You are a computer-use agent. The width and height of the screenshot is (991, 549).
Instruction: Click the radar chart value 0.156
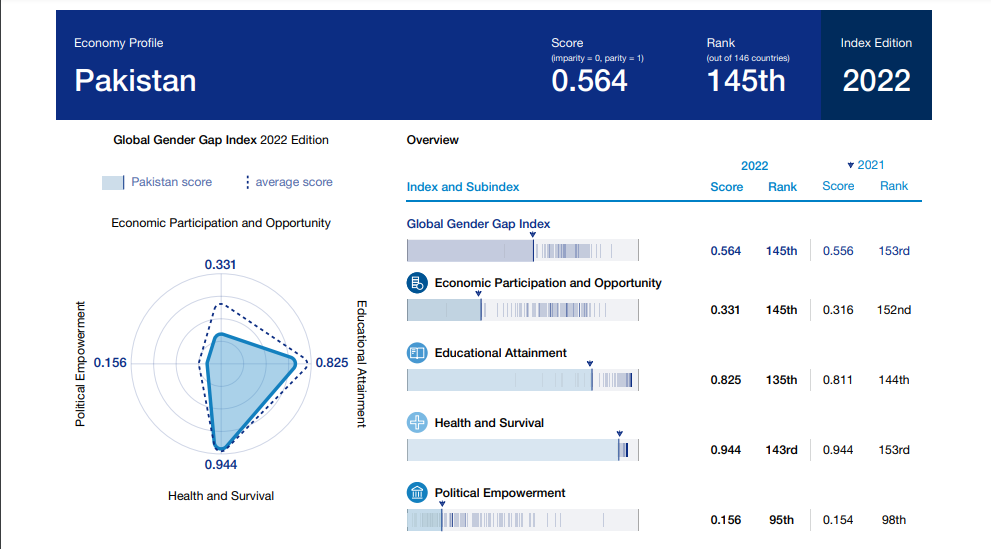110,363
